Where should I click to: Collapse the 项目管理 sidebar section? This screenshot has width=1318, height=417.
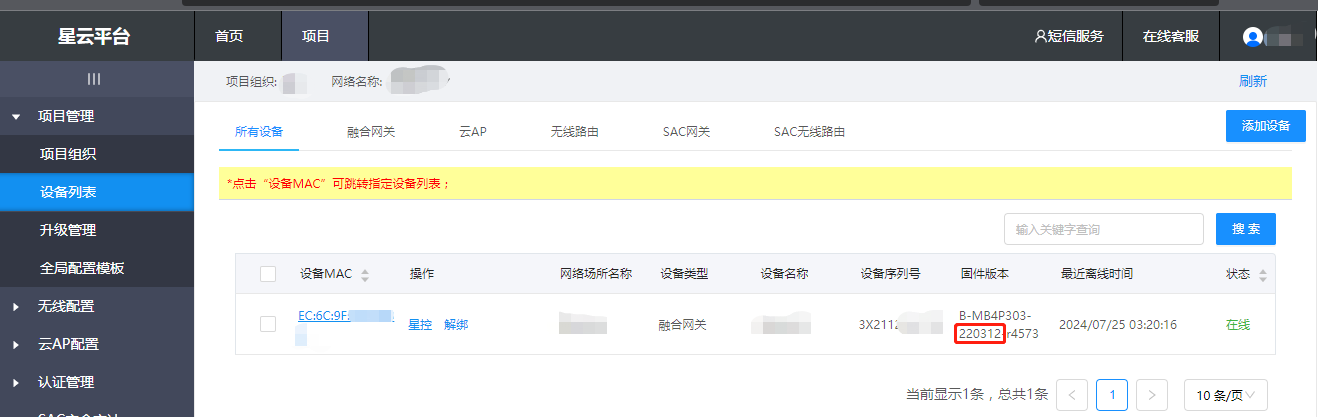pos(16,117)
